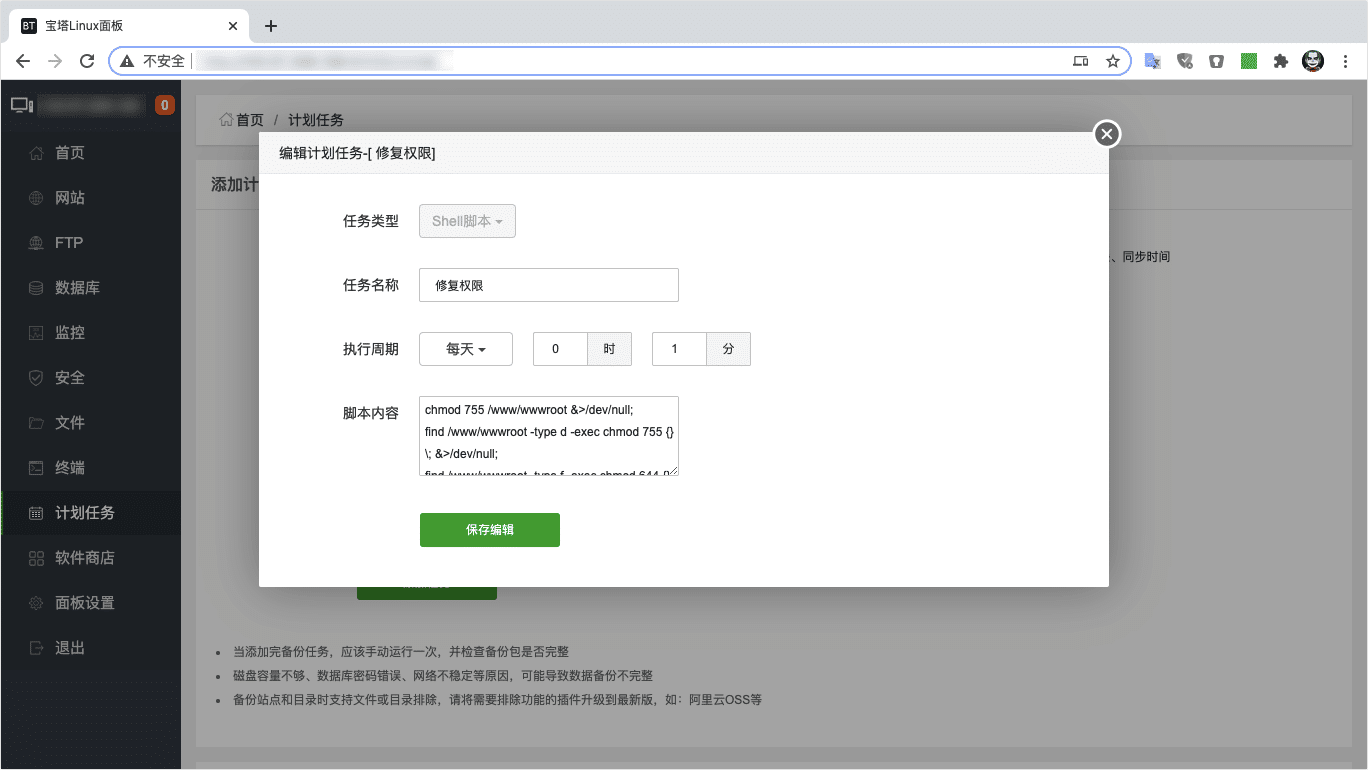This screenshot has width=1368, height=770.
Task: Open the 每天 execution cycle dropdown
Action: click(x=466, y=349)
